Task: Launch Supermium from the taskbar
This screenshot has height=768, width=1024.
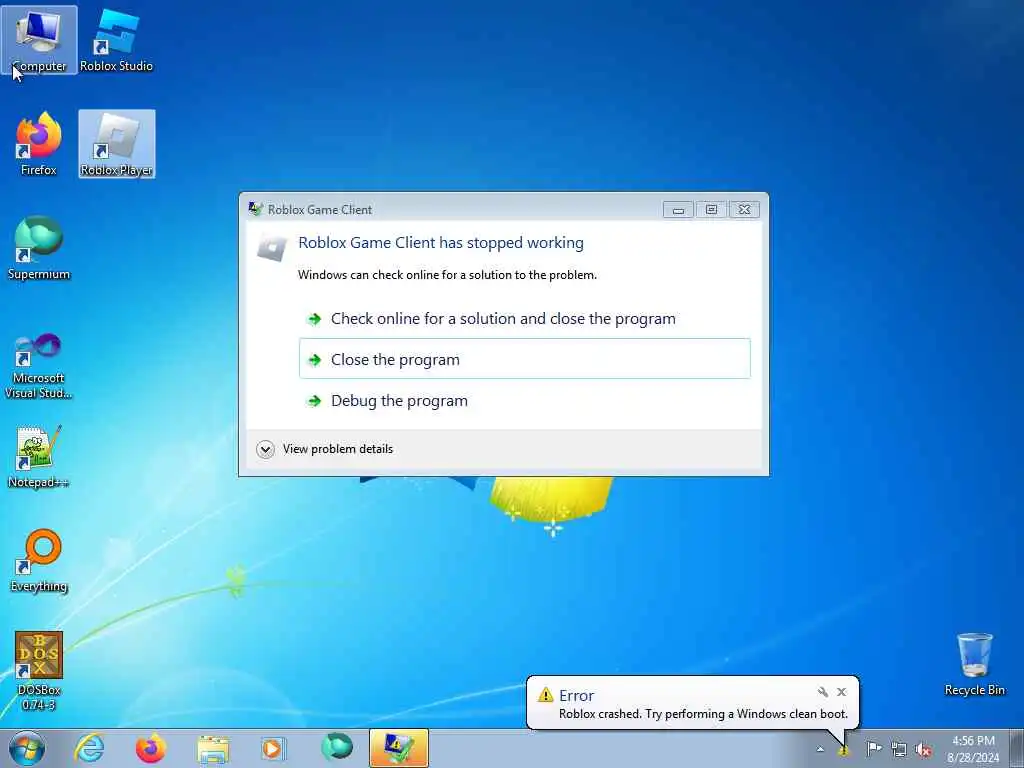Action: (x=336, y=748)
